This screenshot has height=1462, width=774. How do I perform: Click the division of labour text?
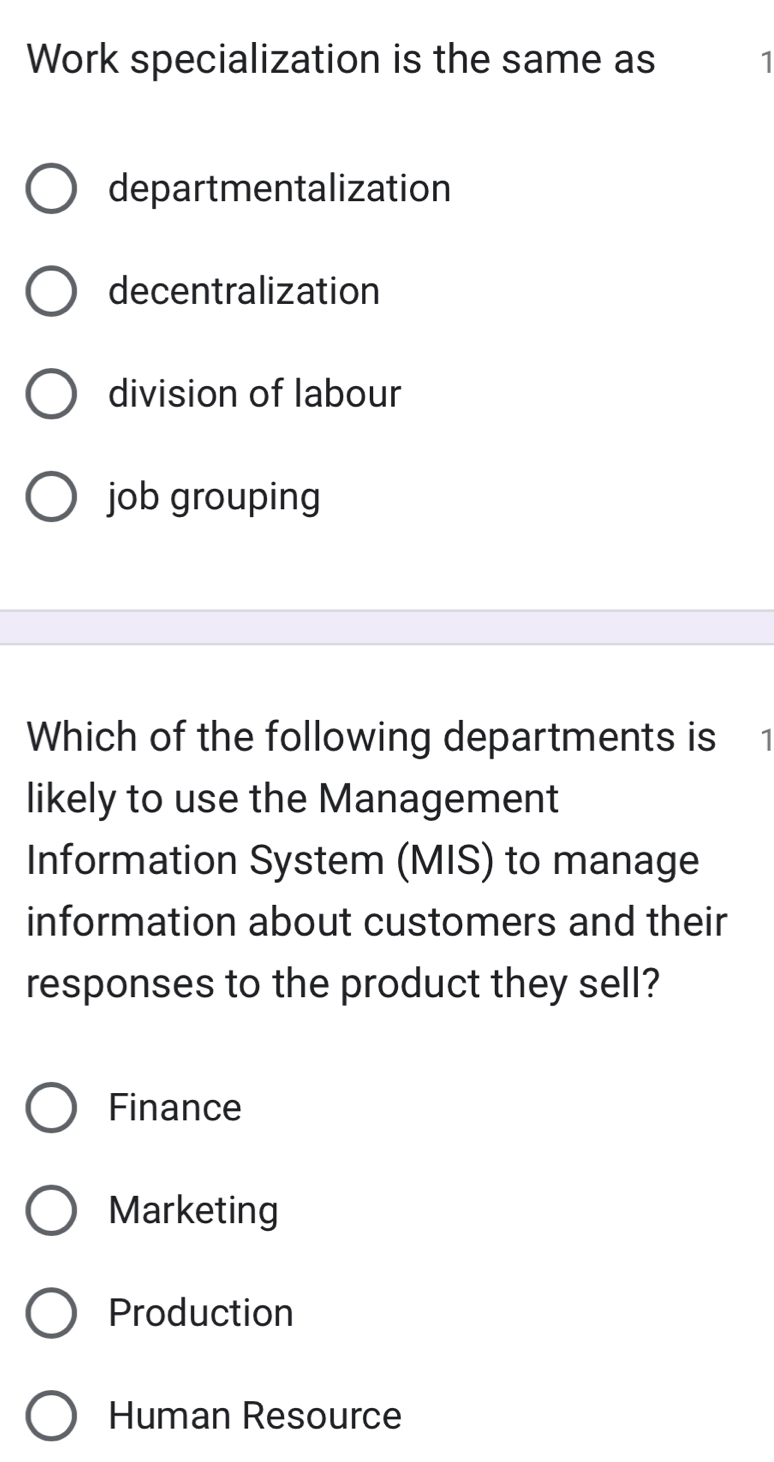click(x=256, y=393)
